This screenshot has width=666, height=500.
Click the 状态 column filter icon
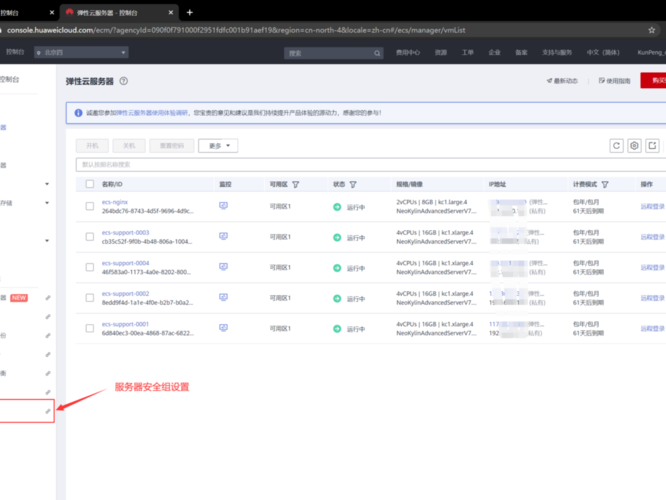pos(353,184)
